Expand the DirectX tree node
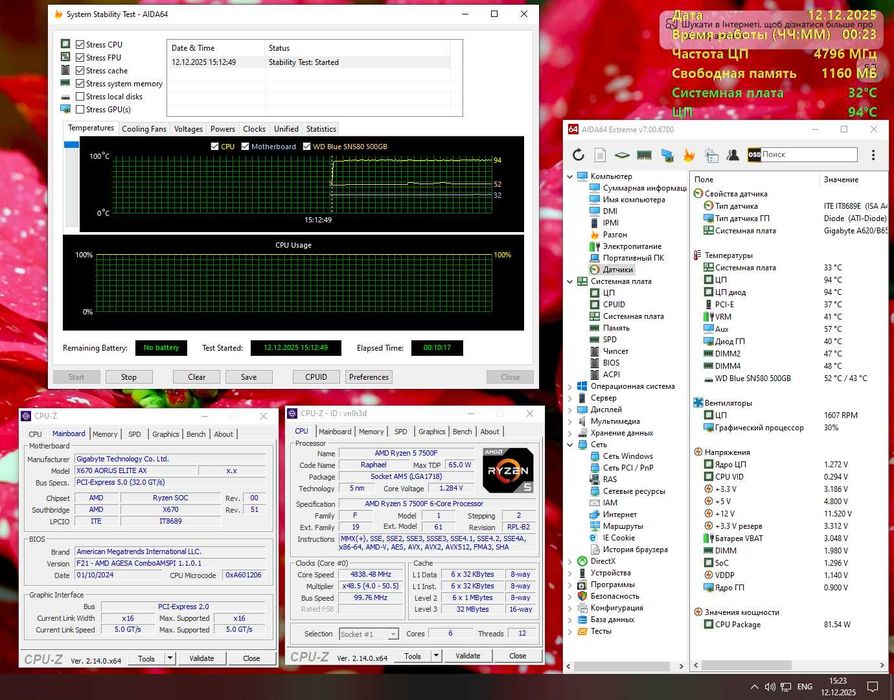This screenshot has height=700, width=894. tap(570, 561)
